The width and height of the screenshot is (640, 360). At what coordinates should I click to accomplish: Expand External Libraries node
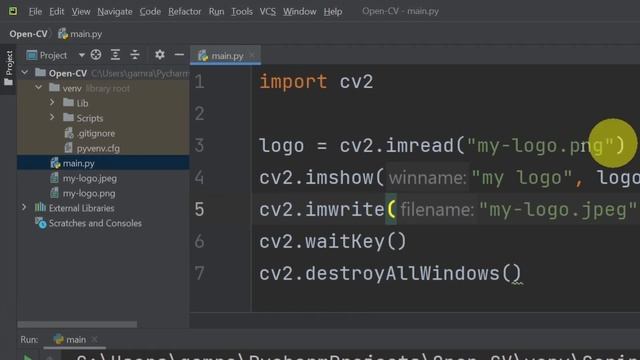(24, 207)
